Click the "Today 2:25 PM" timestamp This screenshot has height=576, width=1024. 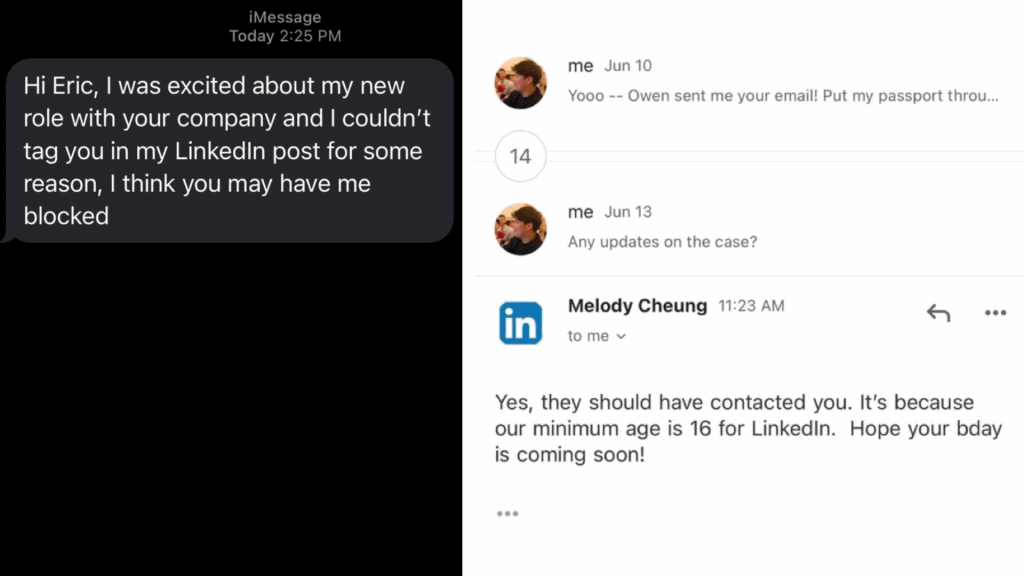pyautogui.click(x=284, y=36)
